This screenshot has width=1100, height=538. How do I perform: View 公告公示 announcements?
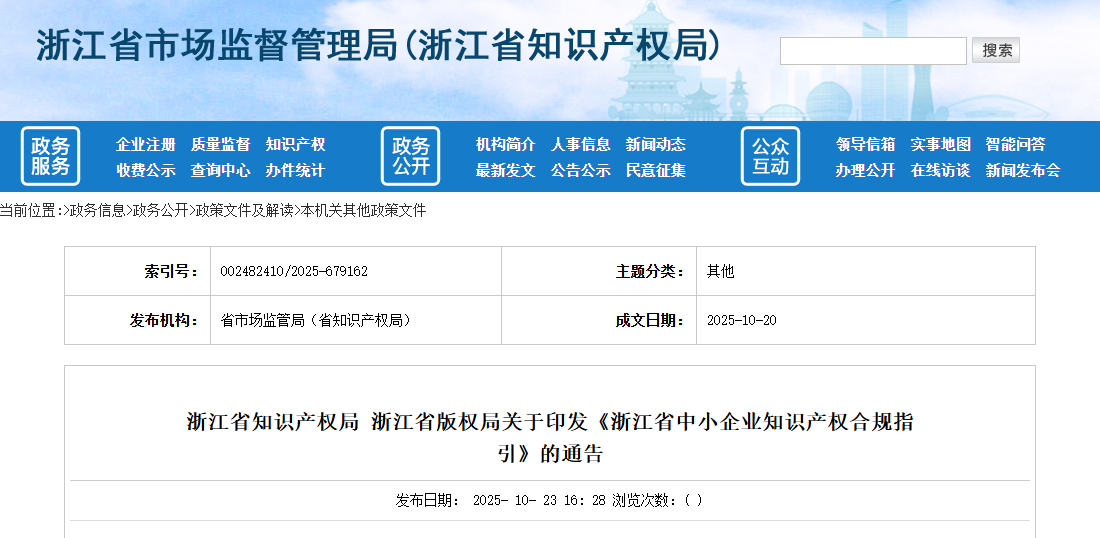(580, 170)
